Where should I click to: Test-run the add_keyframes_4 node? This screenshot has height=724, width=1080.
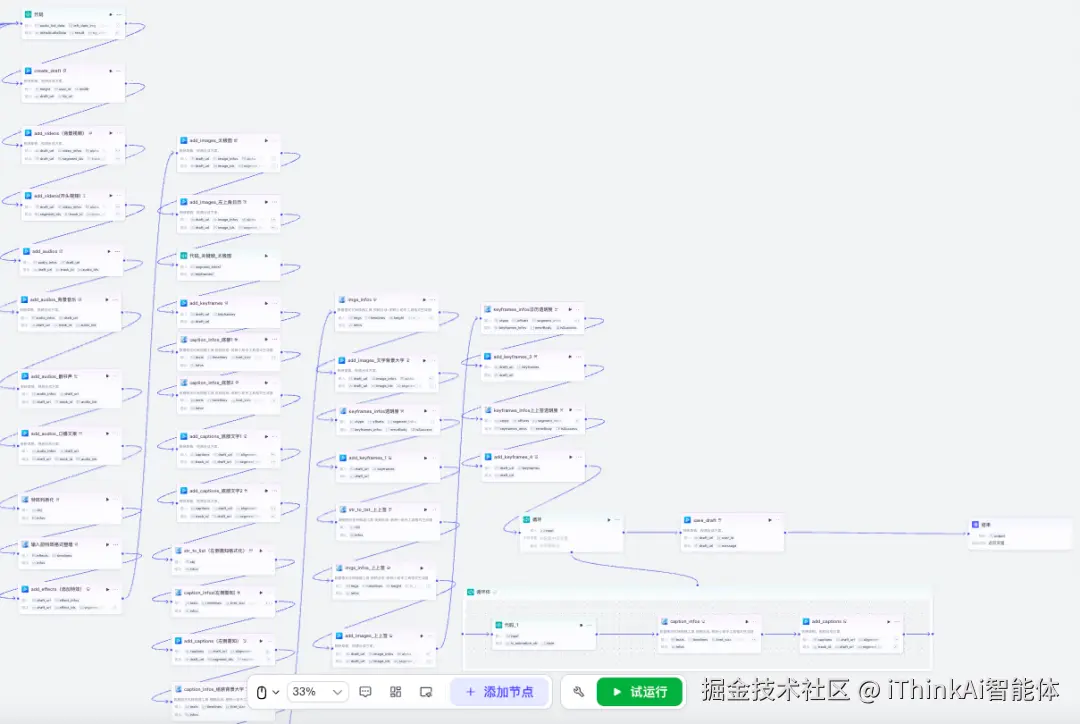coord(570,457)
